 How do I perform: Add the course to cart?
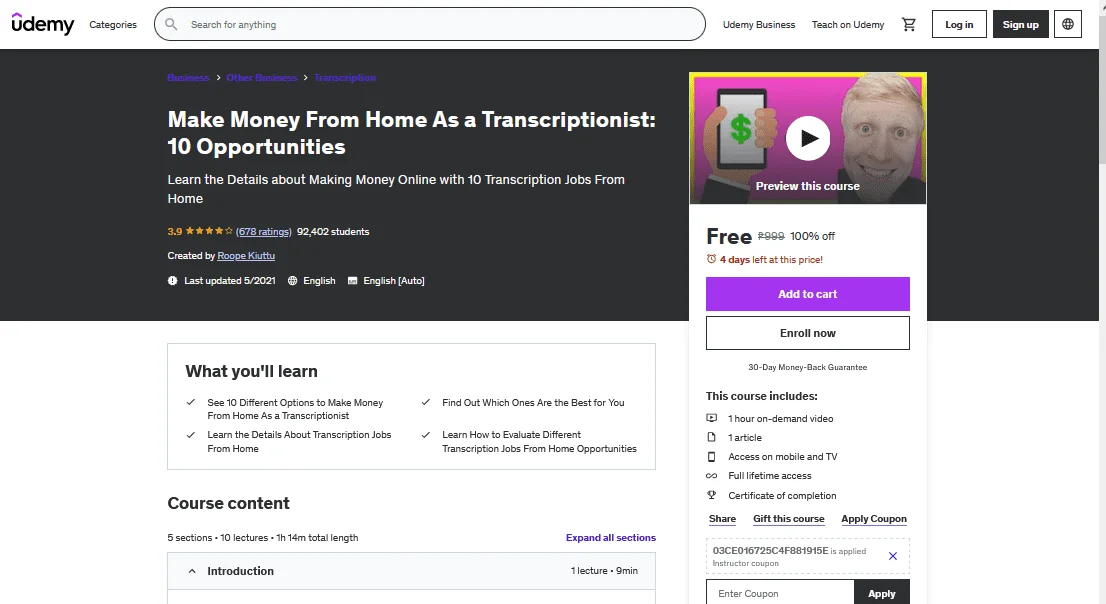(x=808, y=294)
